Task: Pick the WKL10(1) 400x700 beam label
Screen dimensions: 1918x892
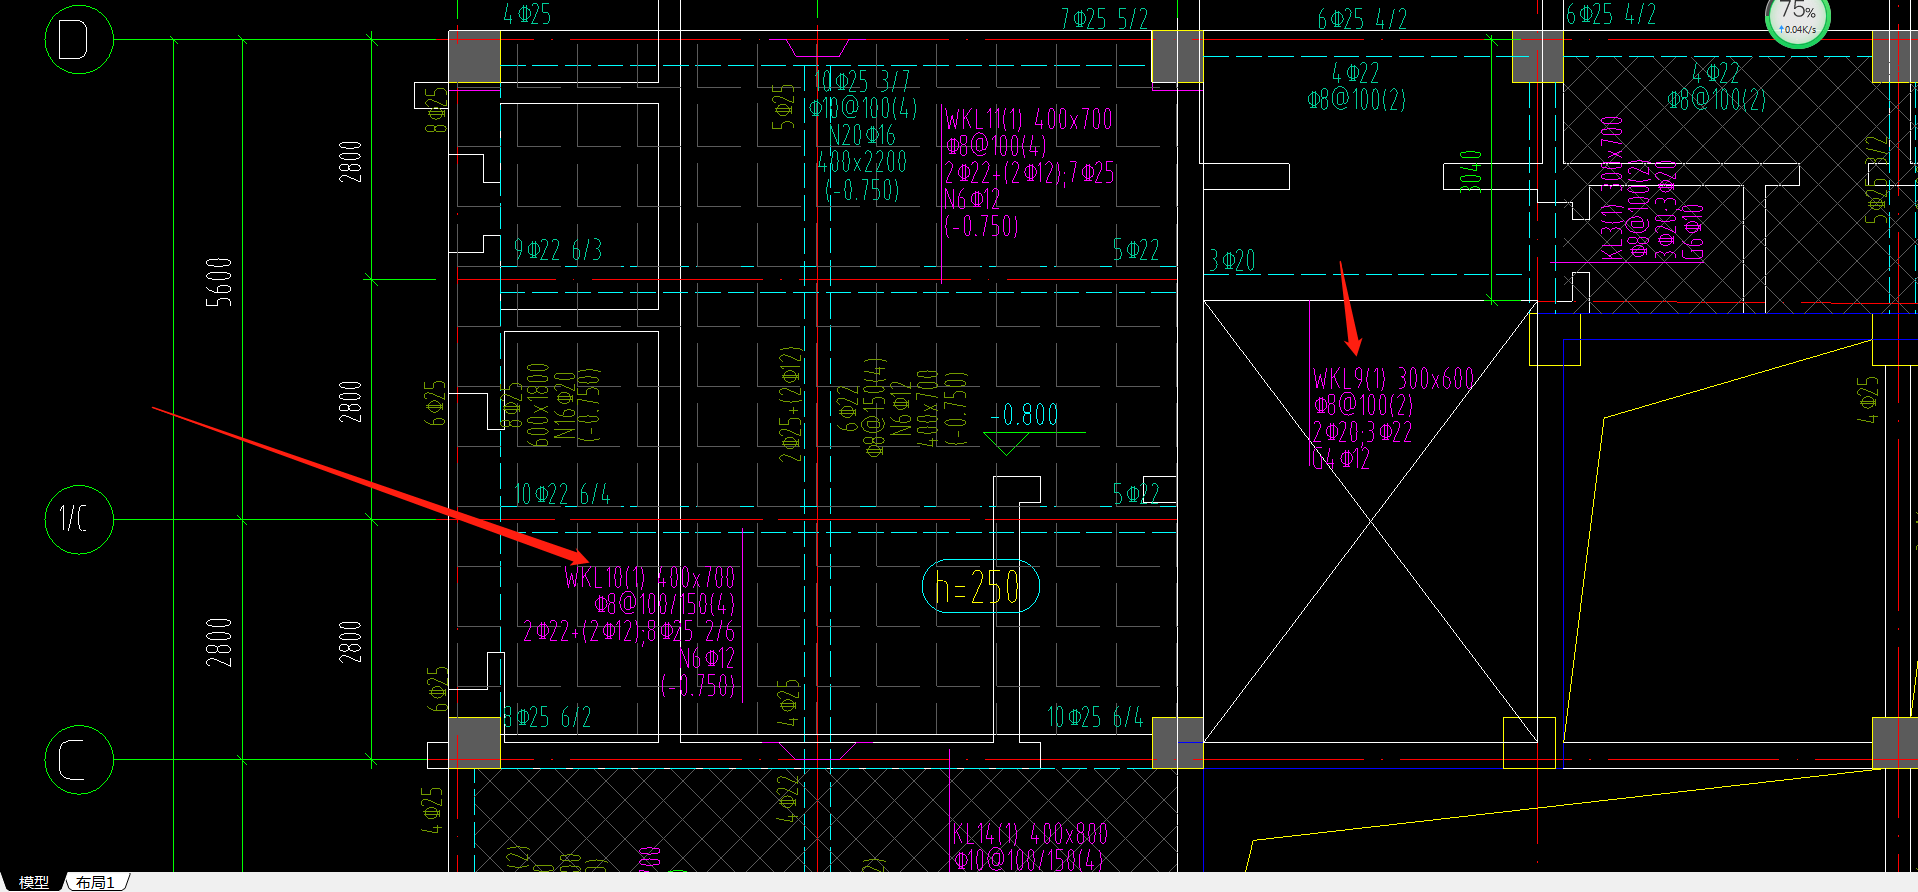Action: [x=650, y=578]
